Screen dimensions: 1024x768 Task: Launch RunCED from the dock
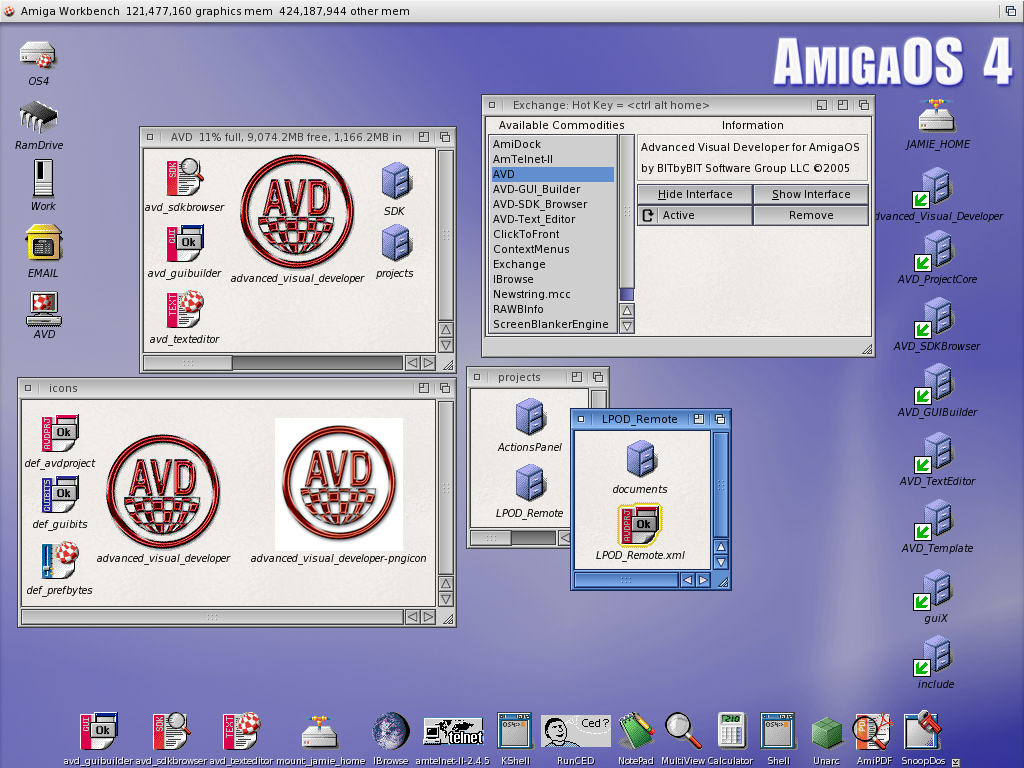pyautogui.click(x=575, y=731)
